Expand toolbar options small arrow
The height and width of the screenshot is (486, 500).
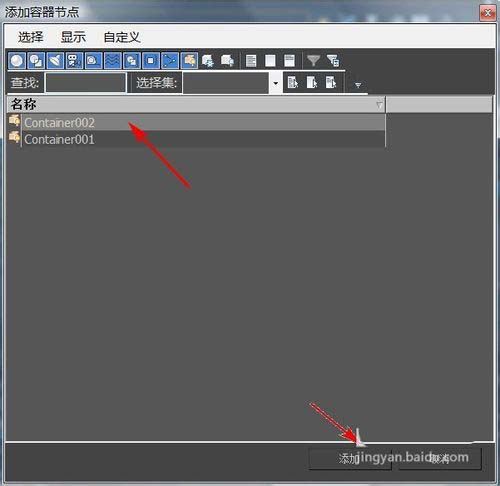point(358,85)
